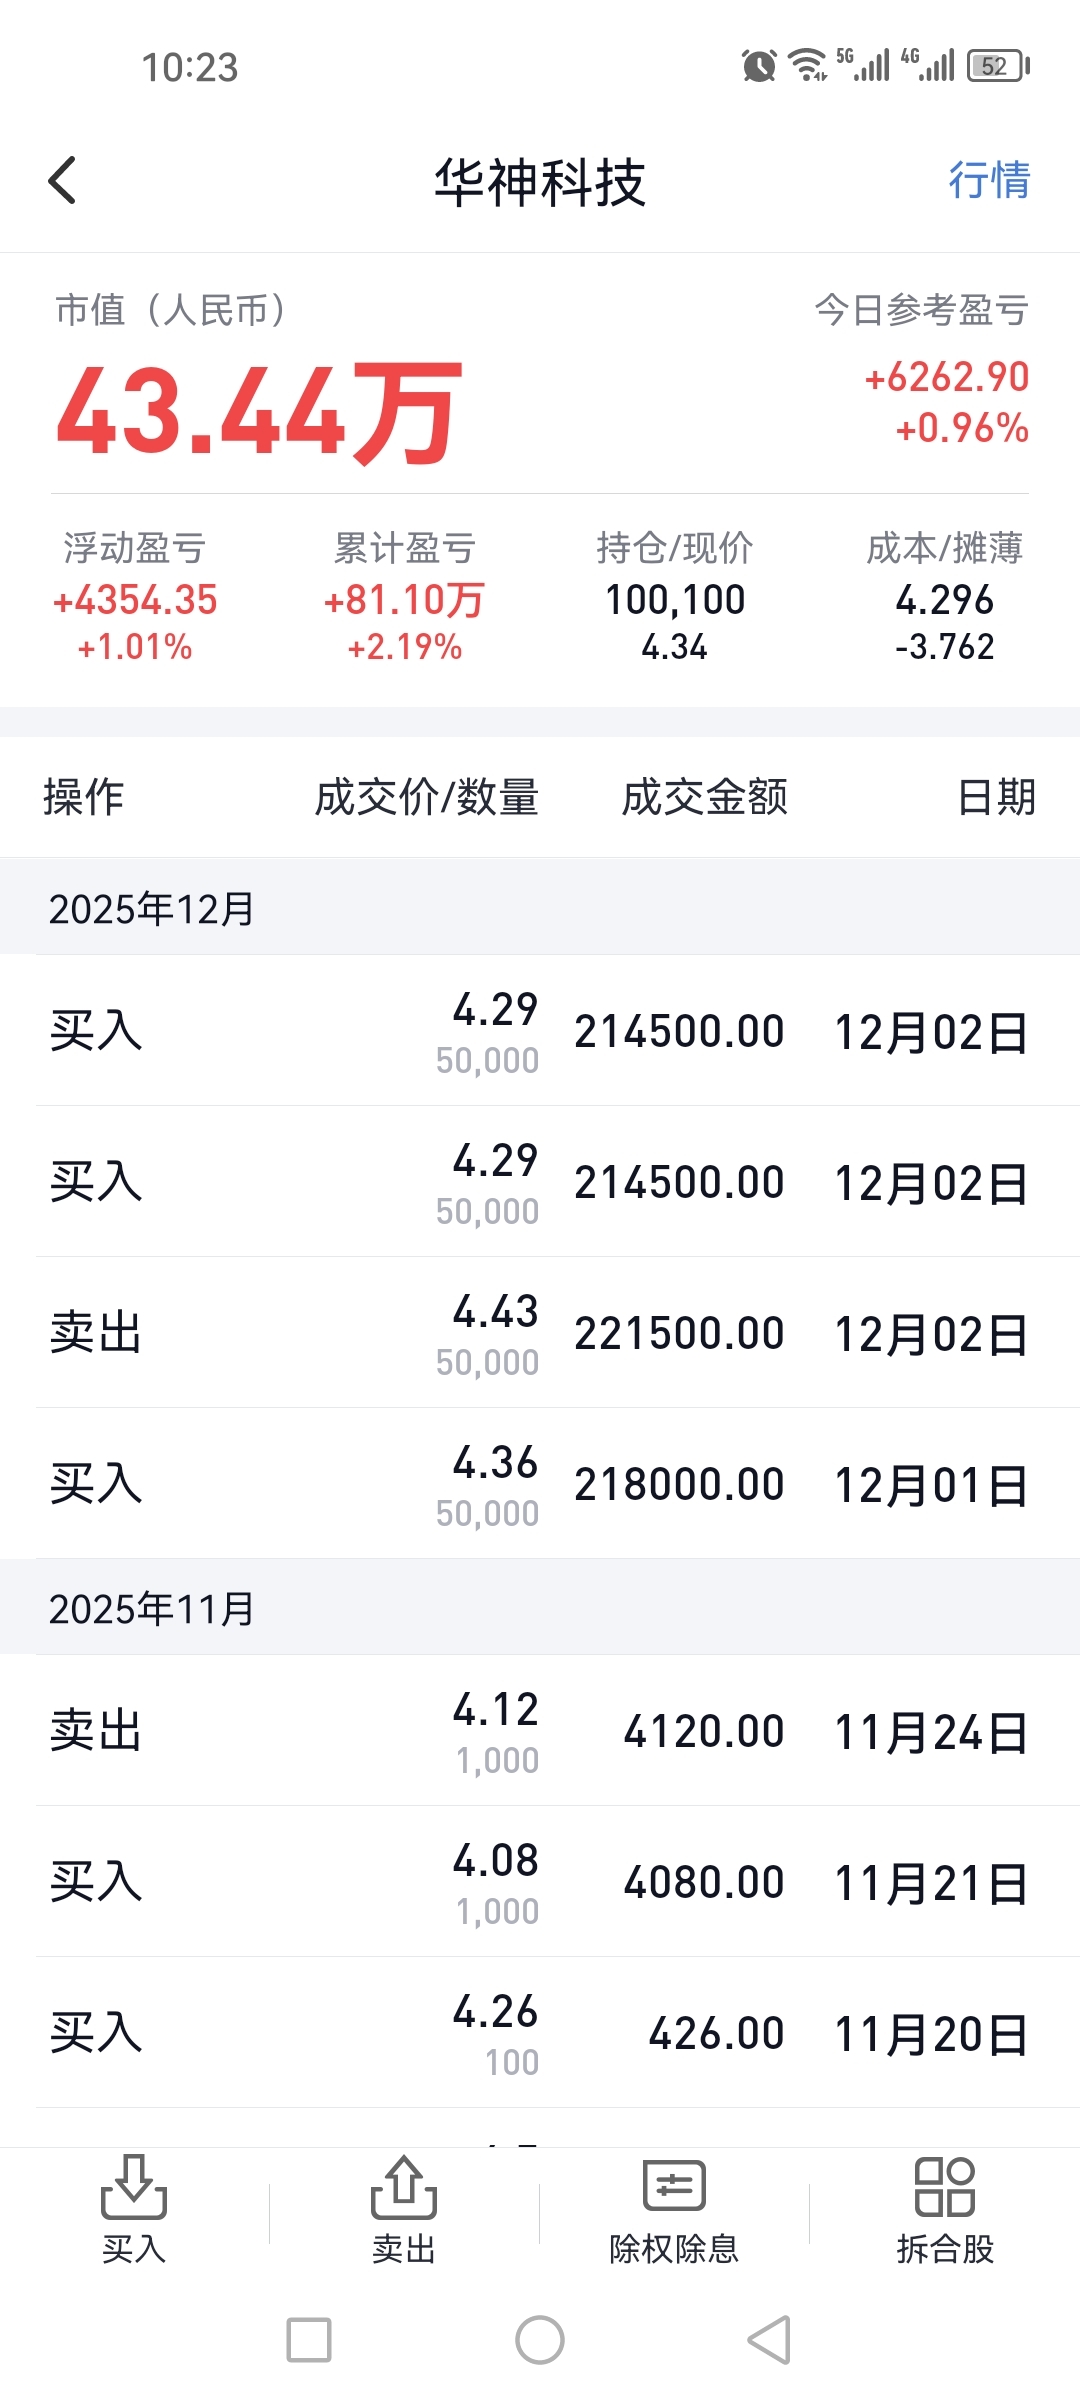Screen dimensions: 1080x2400
Task: Select the 成交价/数量 column header
Action: [427, 798]
